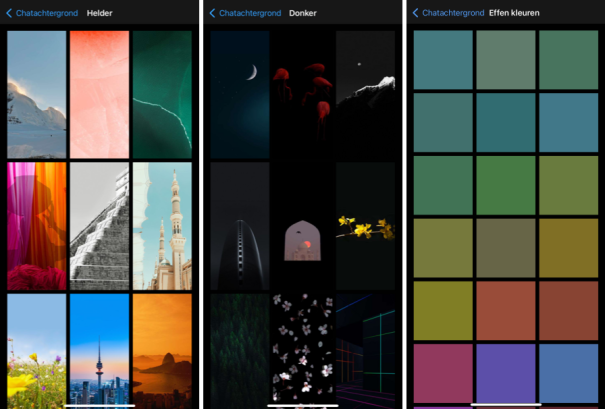
Task: Choose the TV tower city skyline wallpaper
Action: pos(100,349)
